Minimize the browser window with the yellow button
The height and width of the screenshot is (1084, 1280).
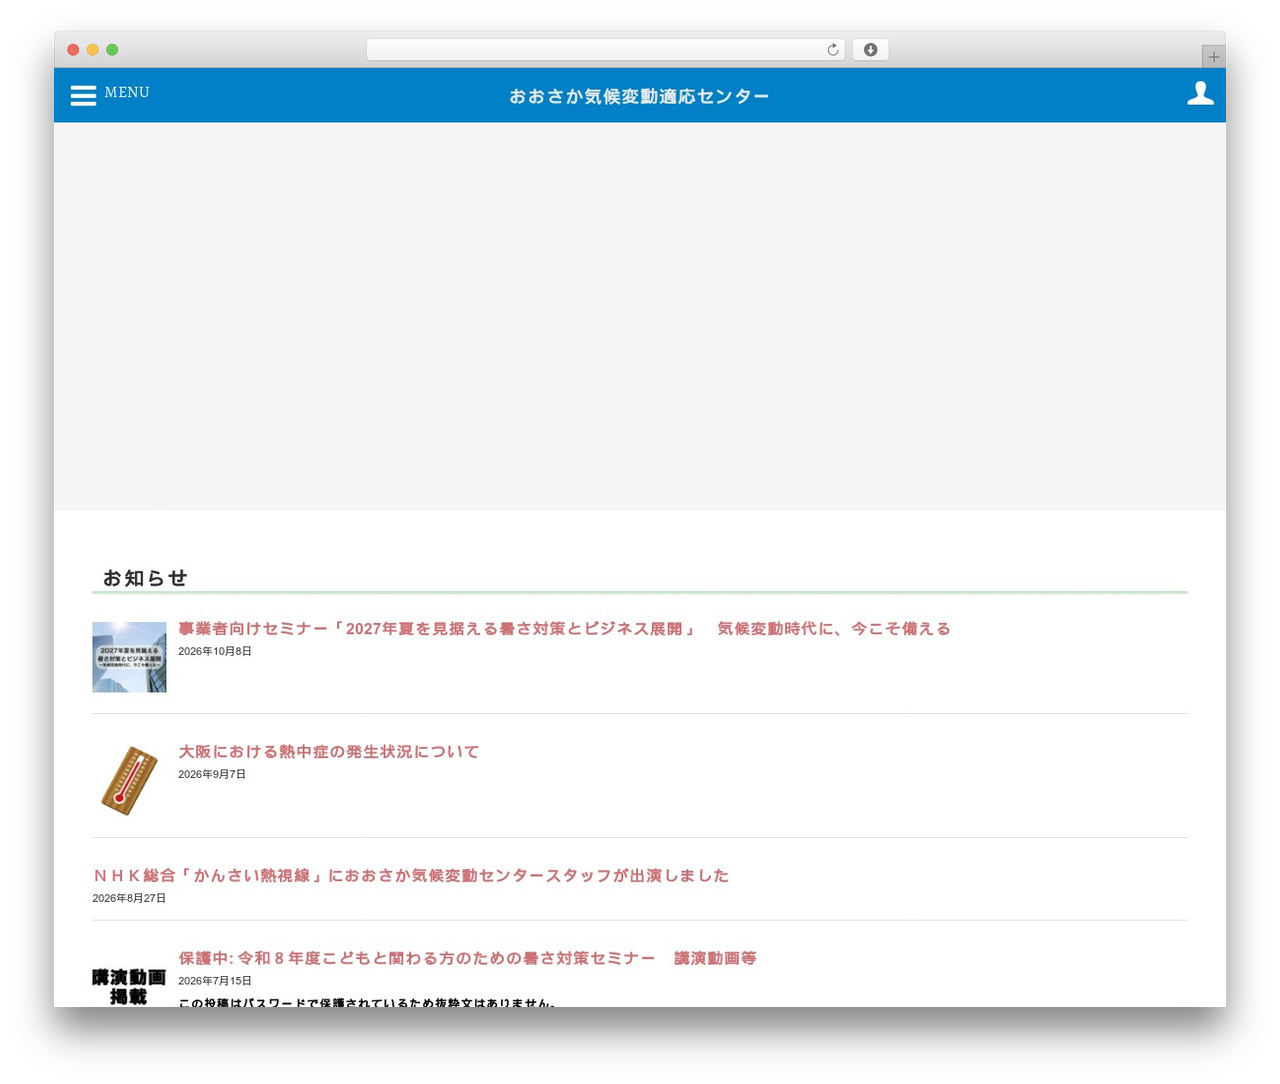(x=93, y=50)
